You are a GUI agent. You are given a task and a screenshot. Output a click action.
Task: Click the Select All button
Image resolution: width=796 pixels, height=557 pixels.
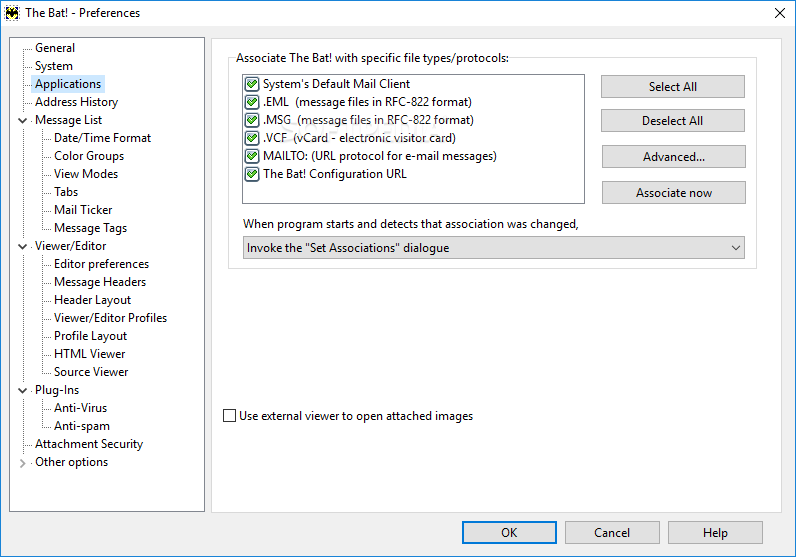[673, 87]
